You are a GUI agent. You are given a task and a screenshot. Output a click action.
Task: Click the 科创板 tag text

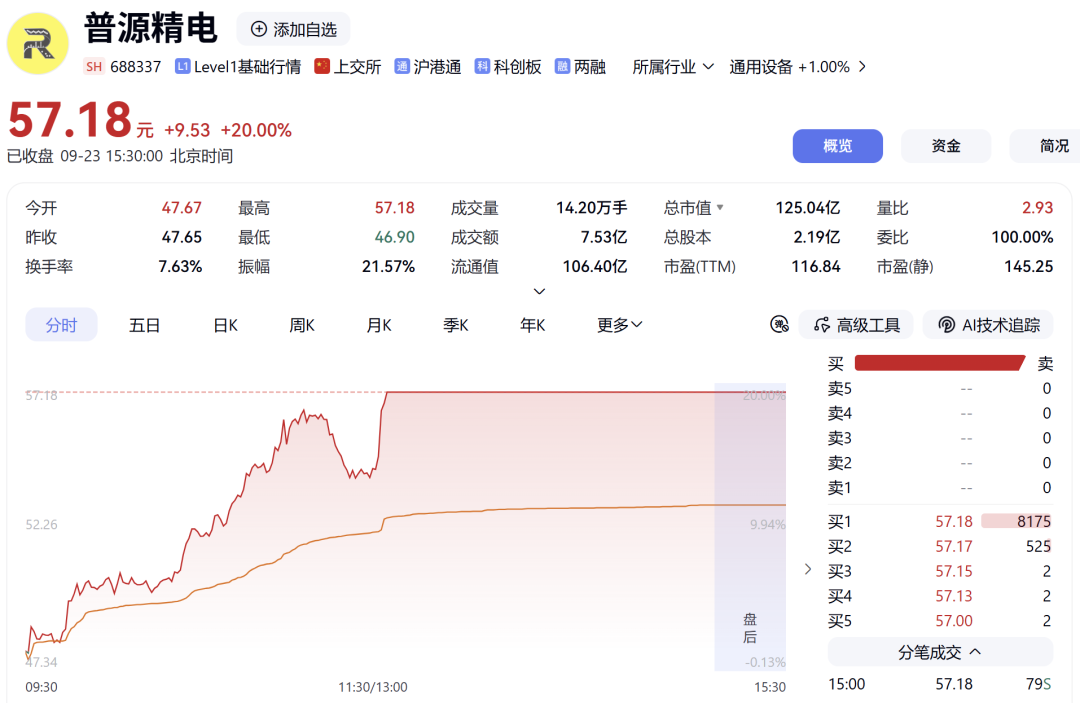(517, 67)
